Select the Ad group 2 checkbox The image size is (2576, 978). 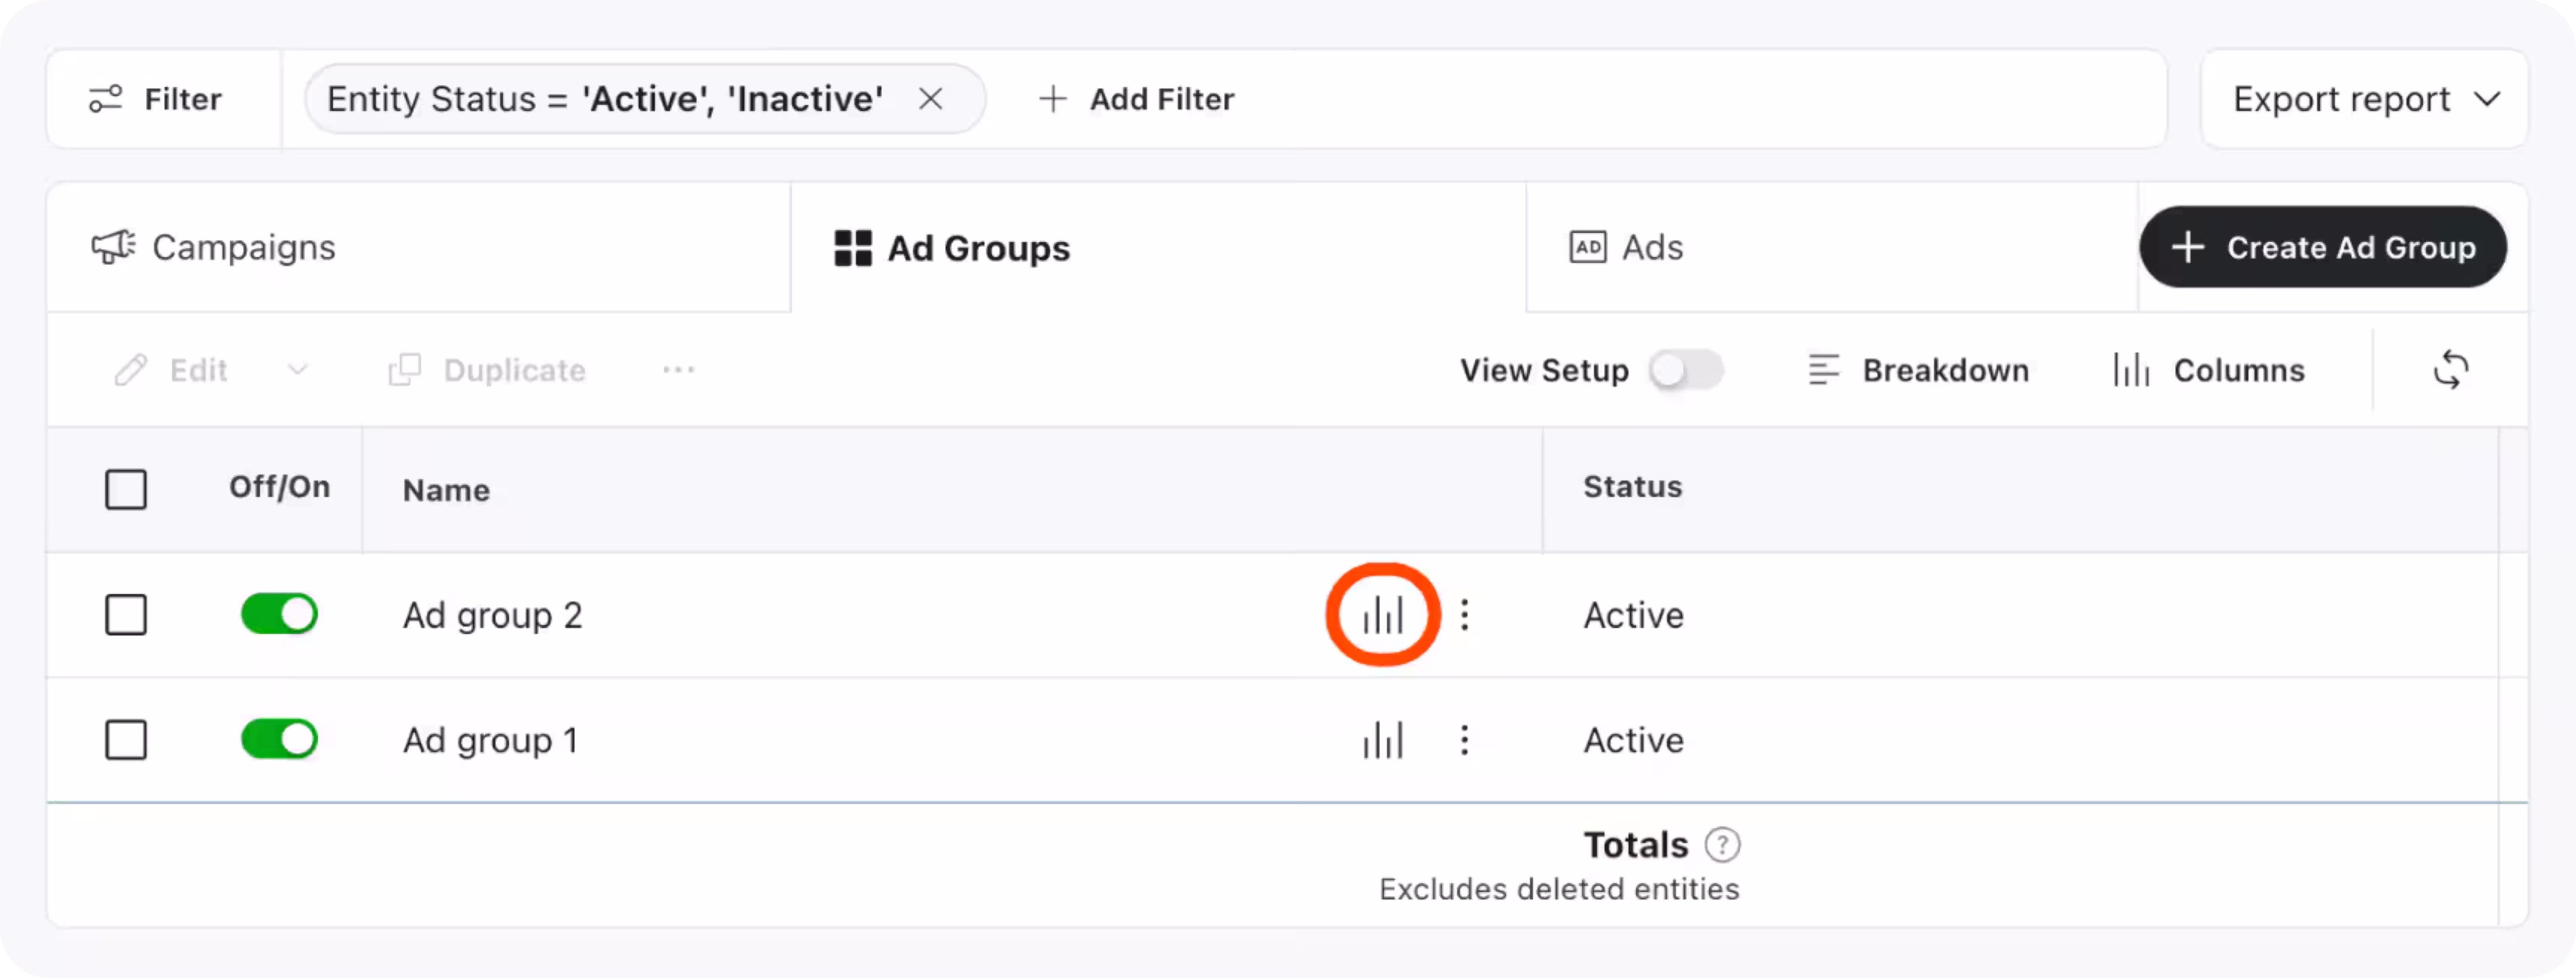[x=126, y=614]
